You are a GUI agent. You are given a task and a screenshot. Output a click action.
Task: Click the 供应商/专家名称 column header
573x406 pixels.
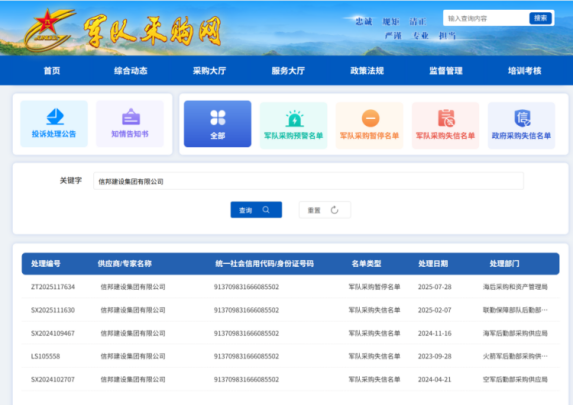pos(125,263)
